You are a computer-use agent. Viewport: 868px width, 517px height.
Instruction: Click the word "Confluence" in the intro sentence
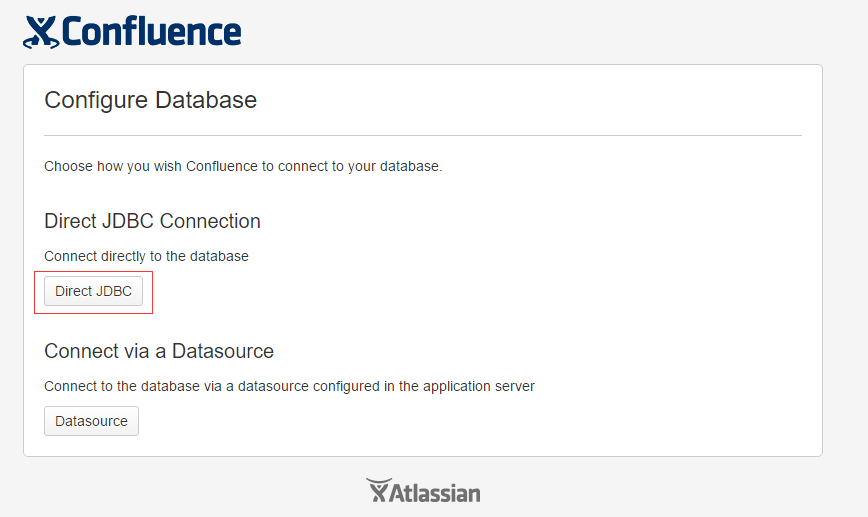point(222,166)
